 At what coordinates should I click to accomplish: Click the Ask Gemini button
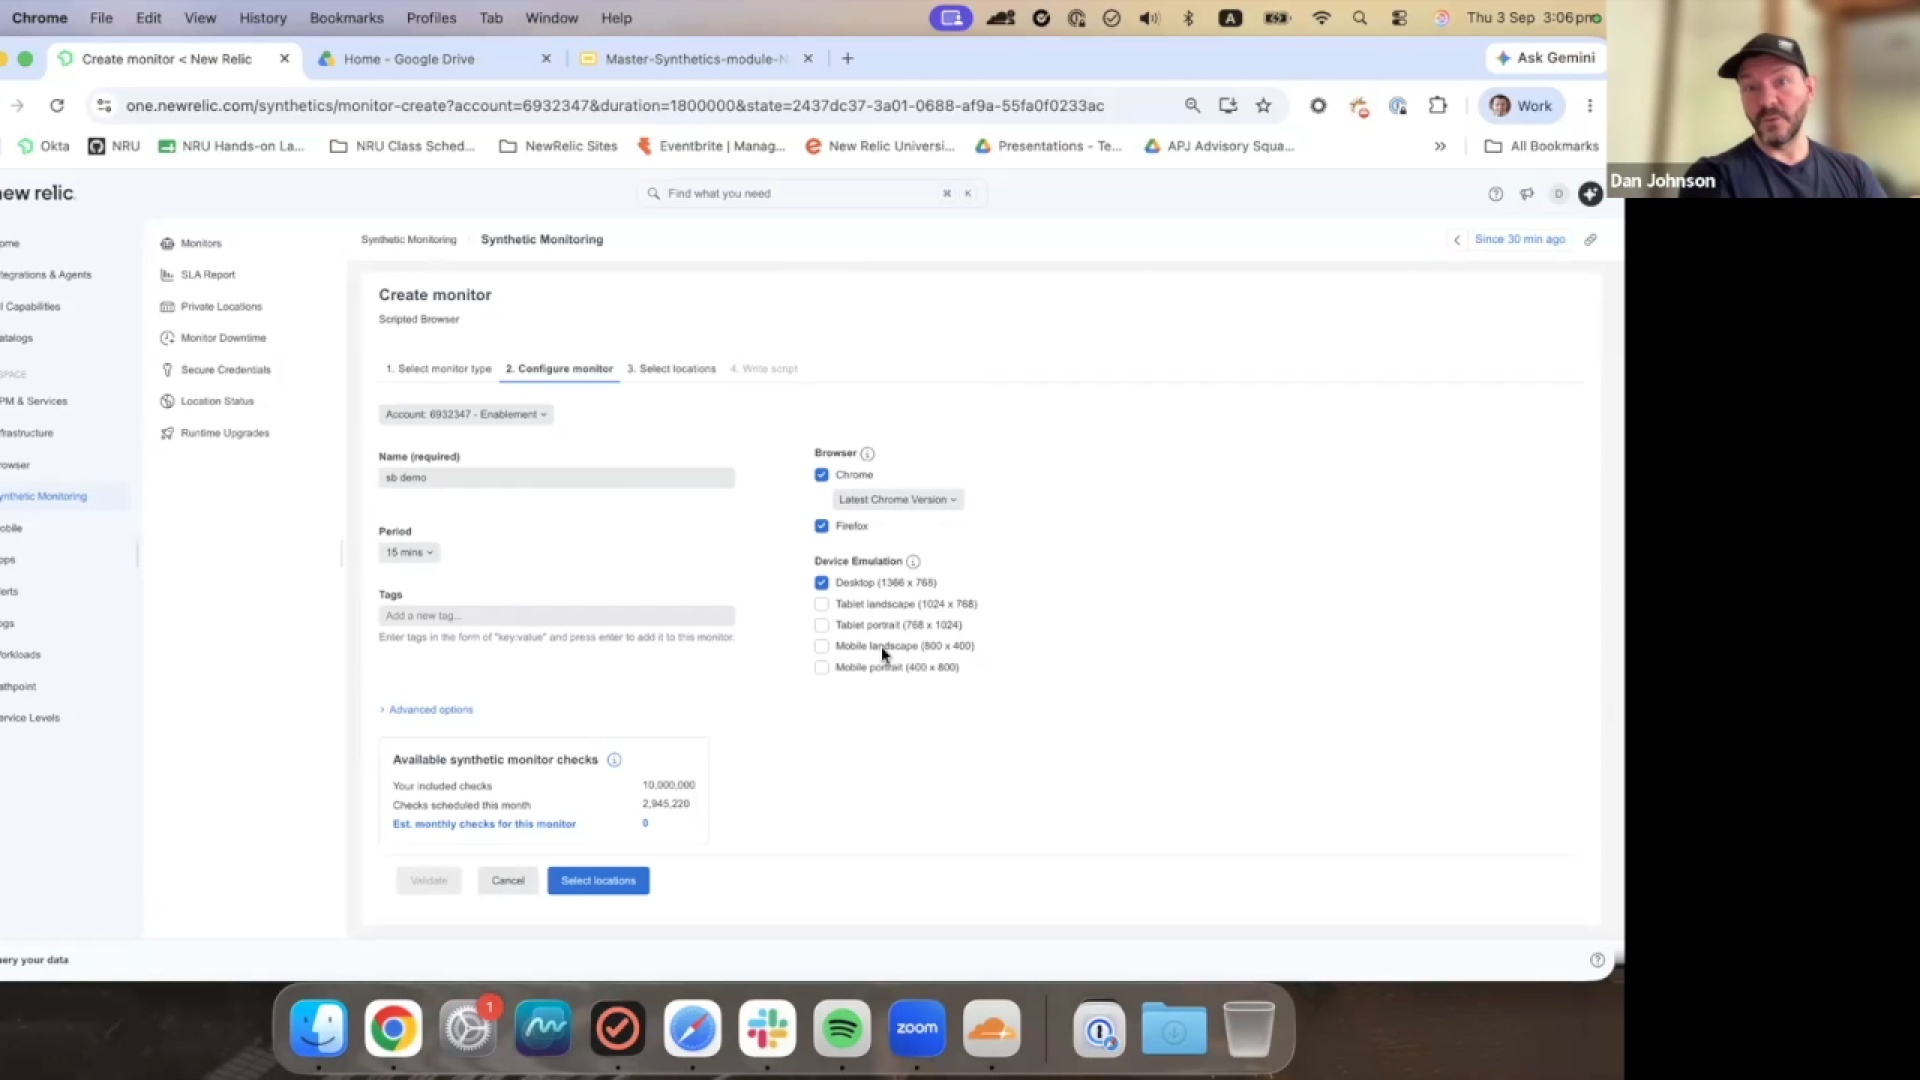point(1546,58)
